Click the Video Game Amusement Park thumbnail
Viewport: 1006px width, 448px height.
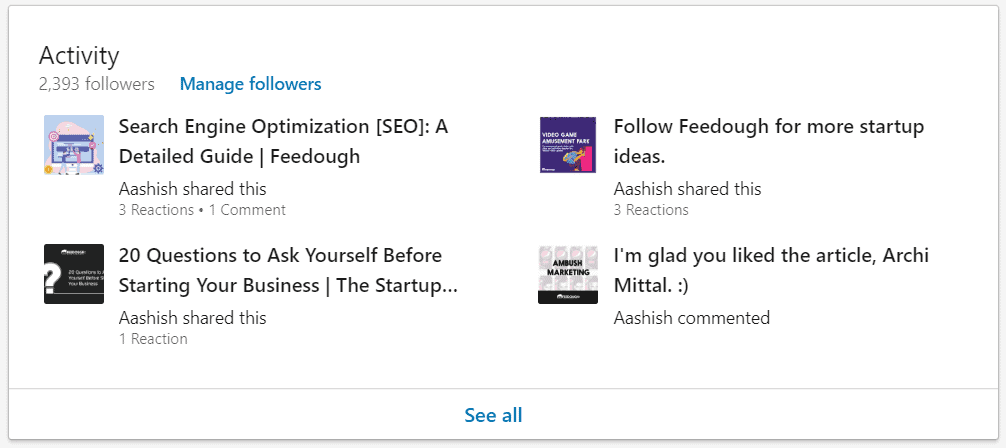[x=568, y=145]
